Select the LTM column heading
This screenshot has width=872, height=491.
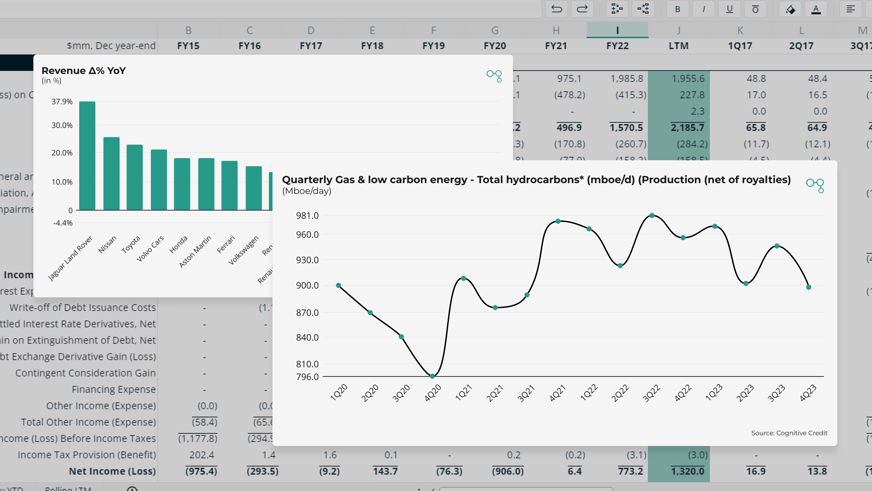pyautogui.click(x=678, y=46)
